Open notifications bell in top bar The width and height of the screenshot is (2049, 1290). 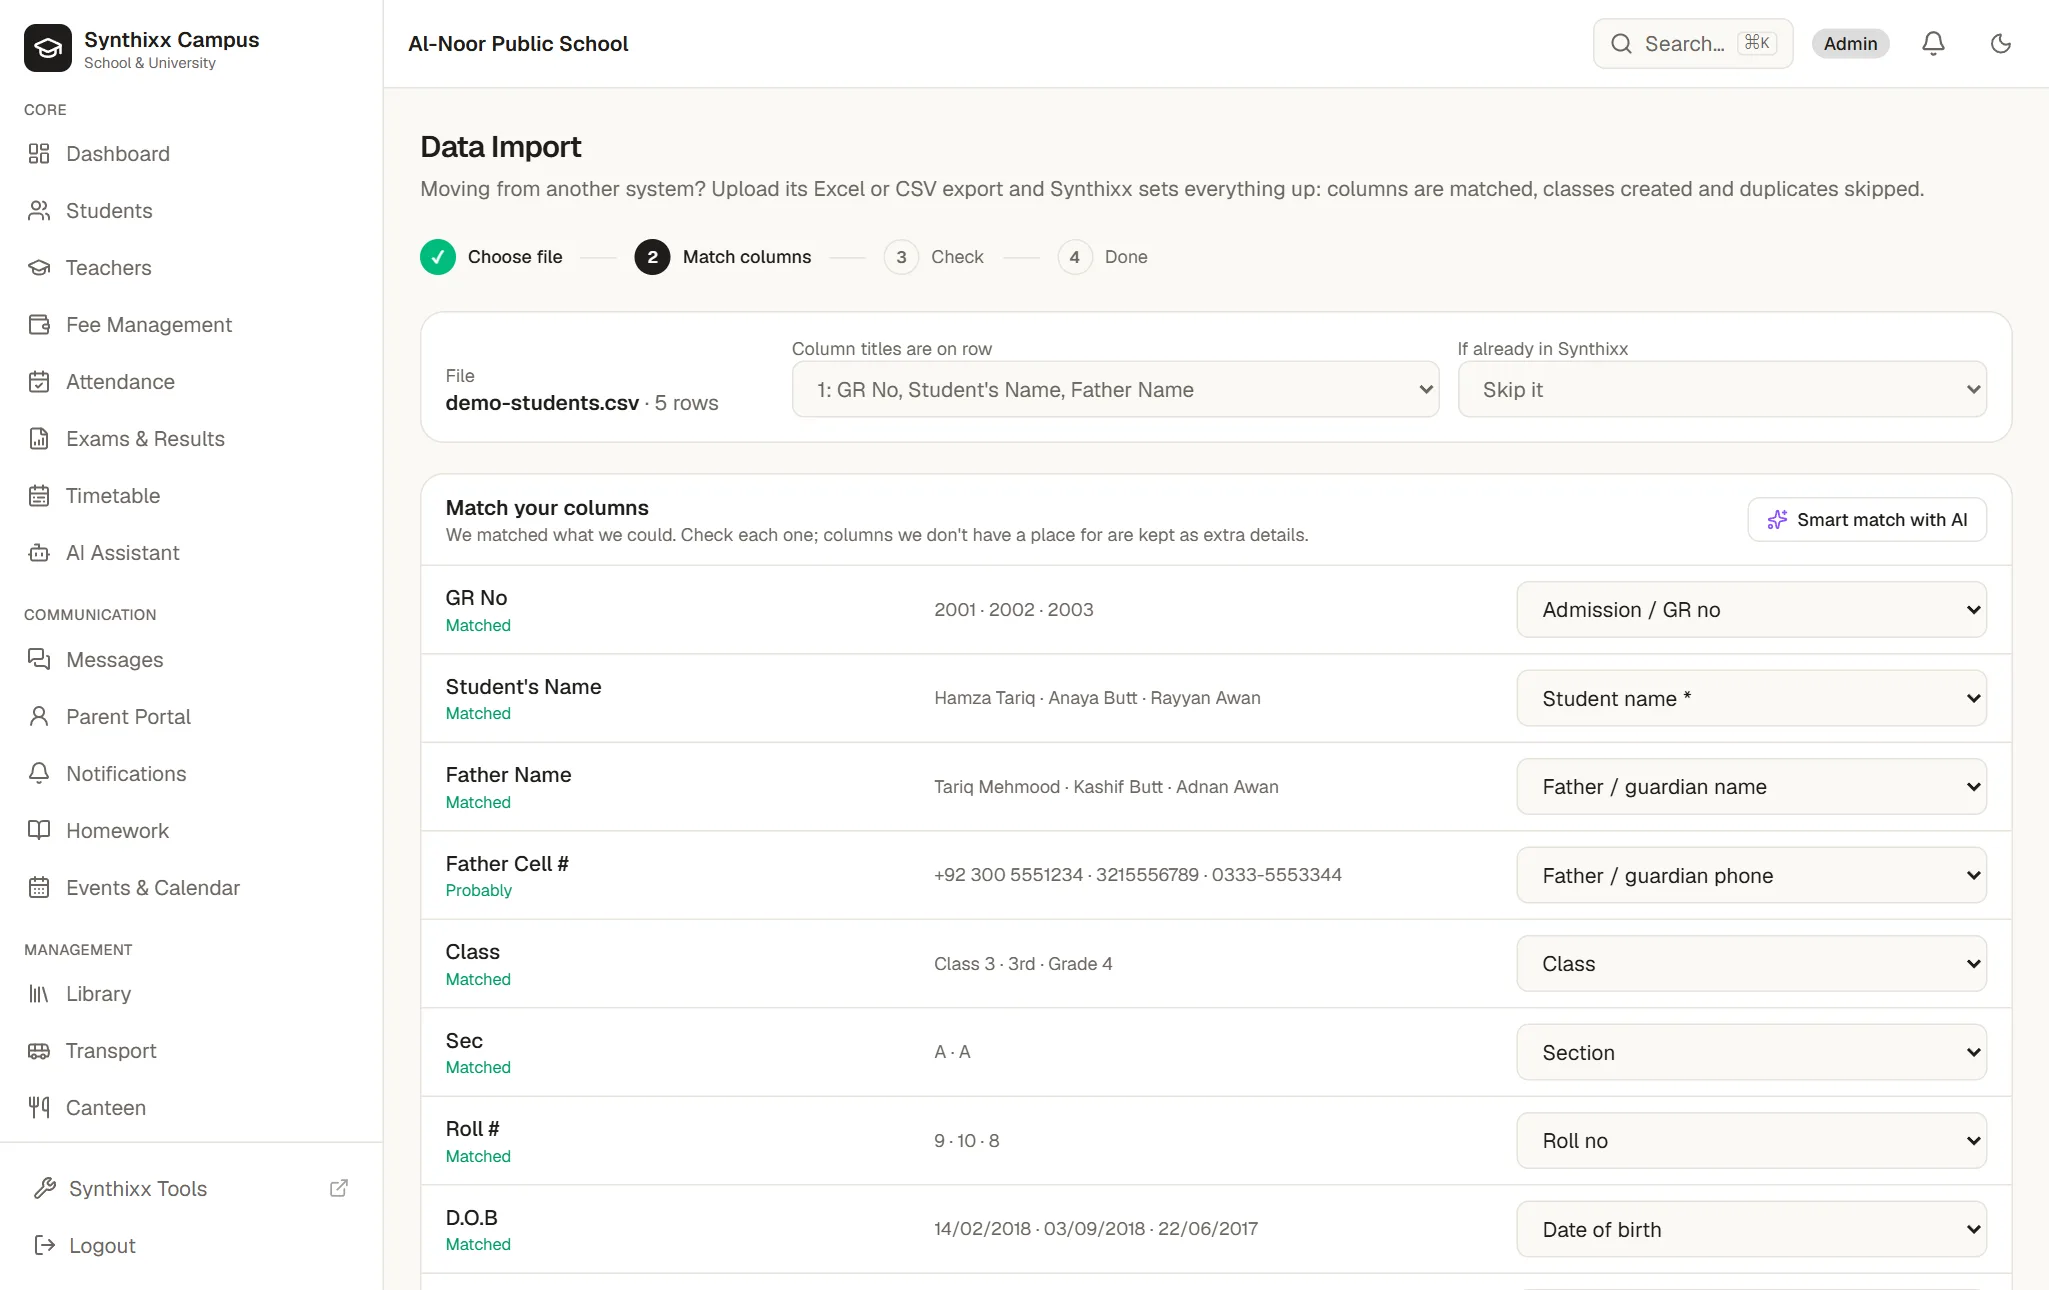[x=1933, y=44]
